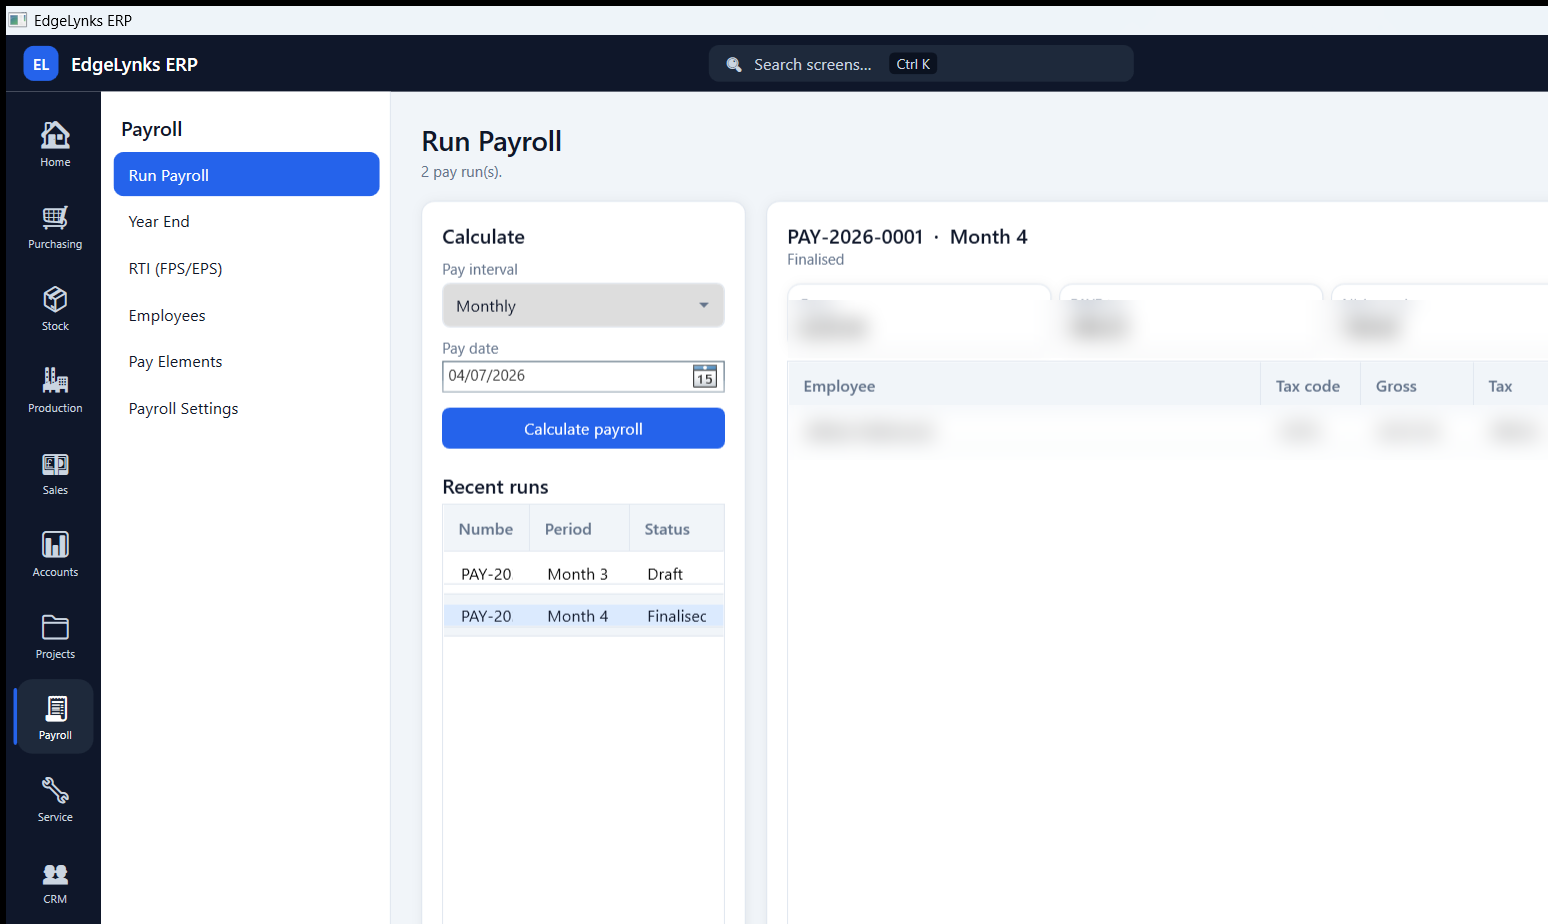Sort recent runs by Period column
The height and width of the screenshot is (924, 1548).
pyautogui.click(x=579, y=529)
